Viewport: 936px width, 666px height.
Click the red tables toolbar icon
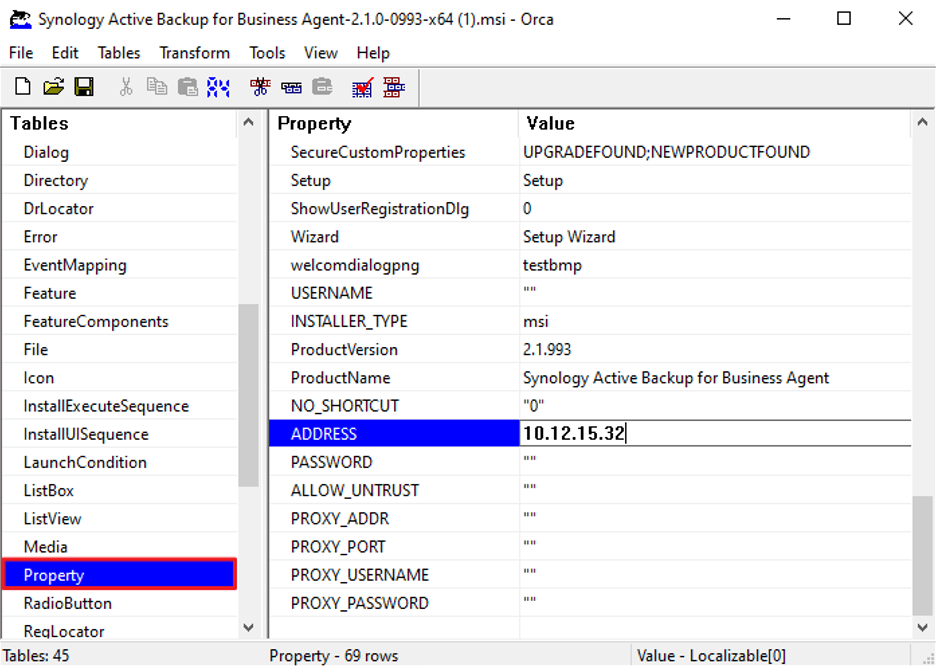(x=394, y=87)
